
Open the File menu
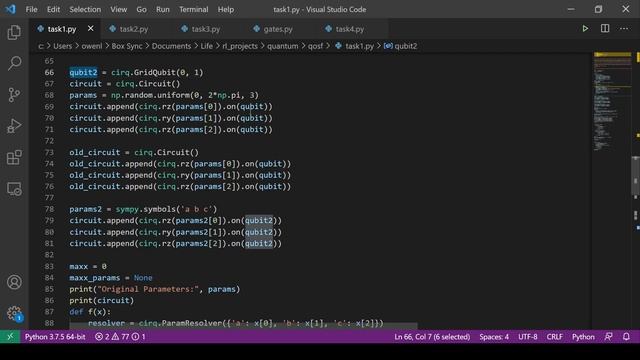[31, 9]
